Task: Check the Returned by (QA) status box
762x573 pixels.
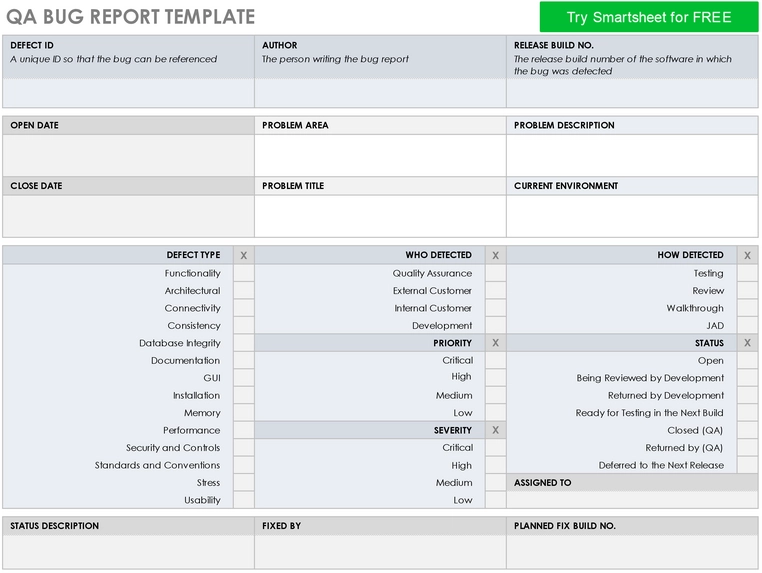Action: pos(747,448)
